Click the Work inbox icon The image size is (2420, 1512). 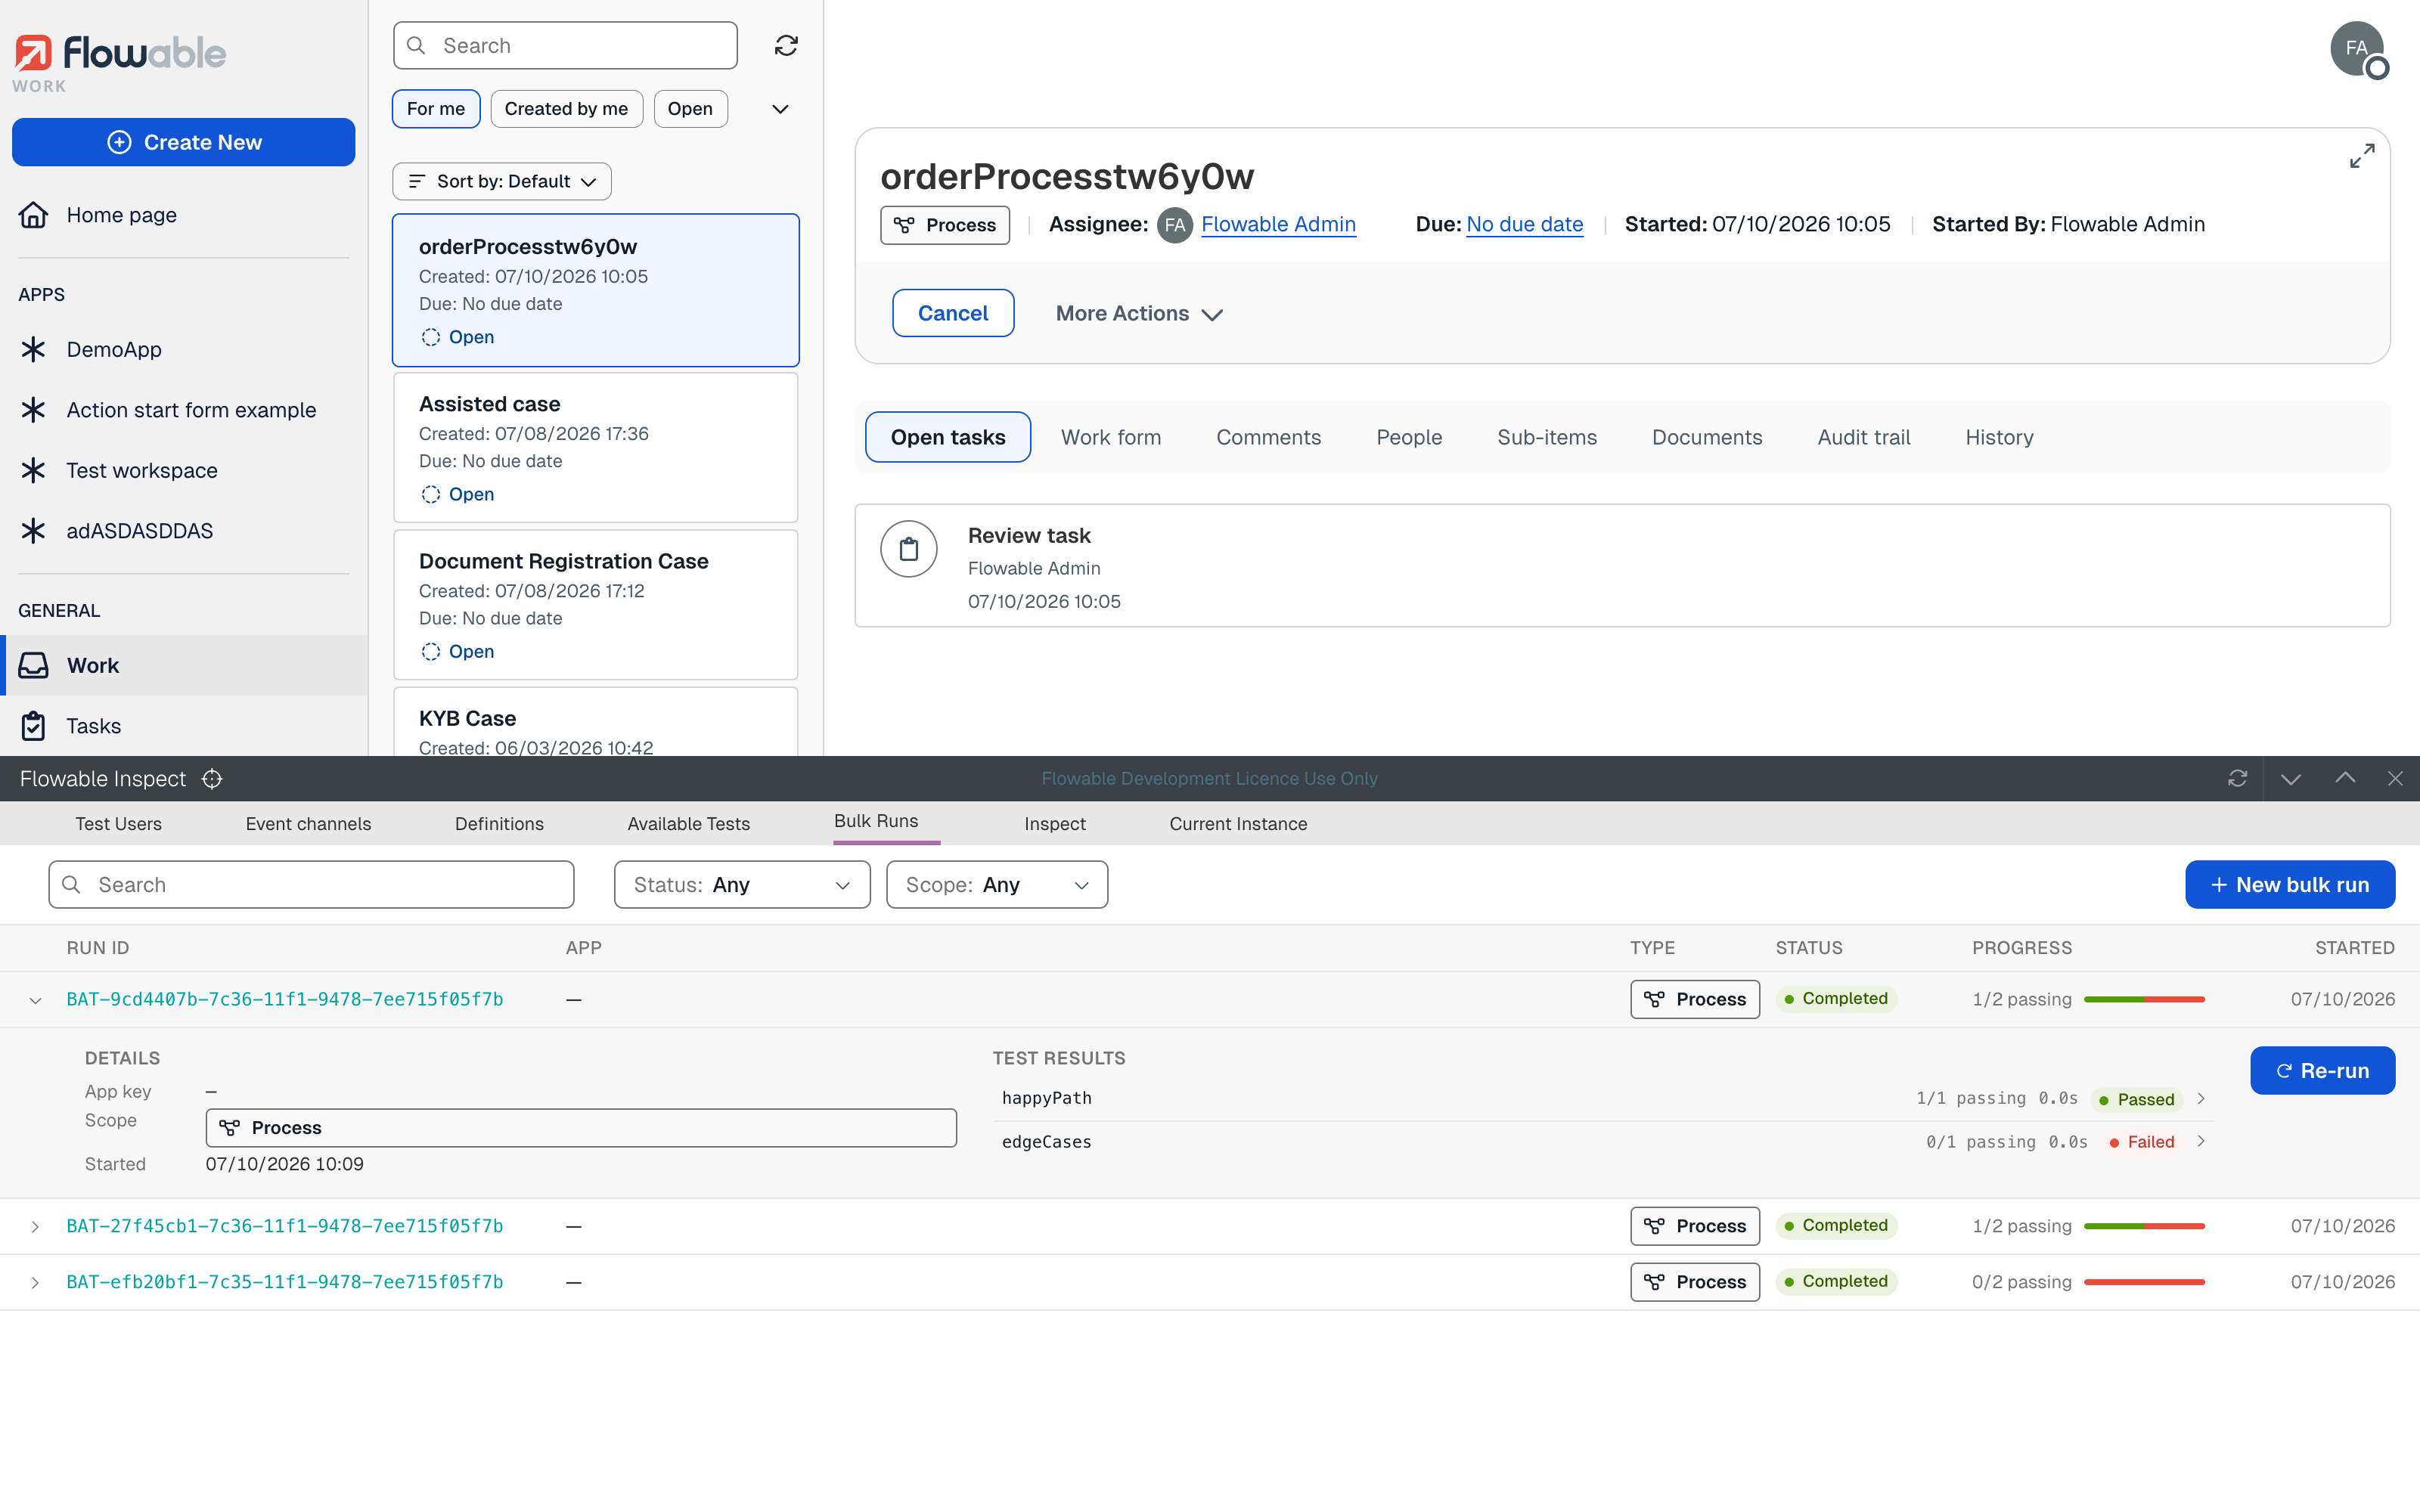(x=33, y=665)
